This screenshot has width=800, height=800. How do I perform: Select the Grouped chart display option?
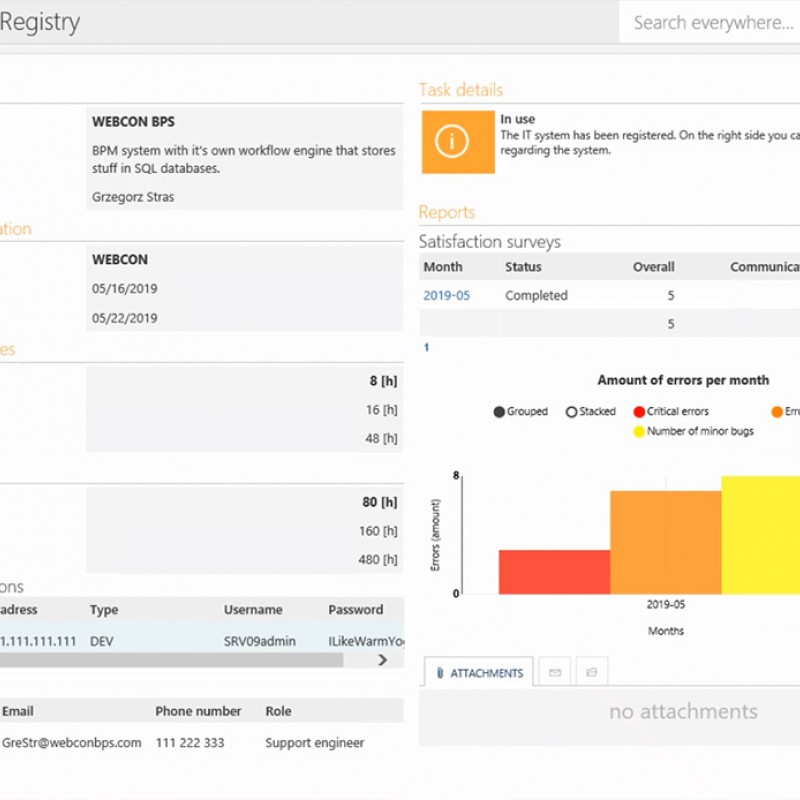(x=499, y=411)
